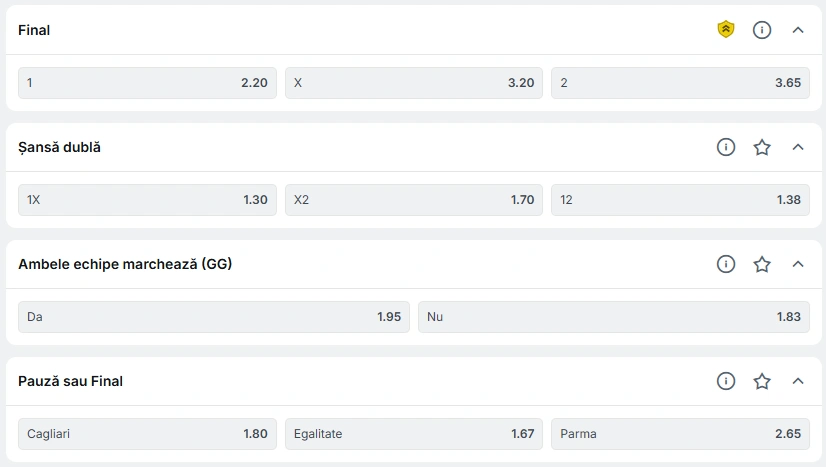826x467 pixels.
Task: Open info for Ambele echipe marchează market
Action: point(725,264)
